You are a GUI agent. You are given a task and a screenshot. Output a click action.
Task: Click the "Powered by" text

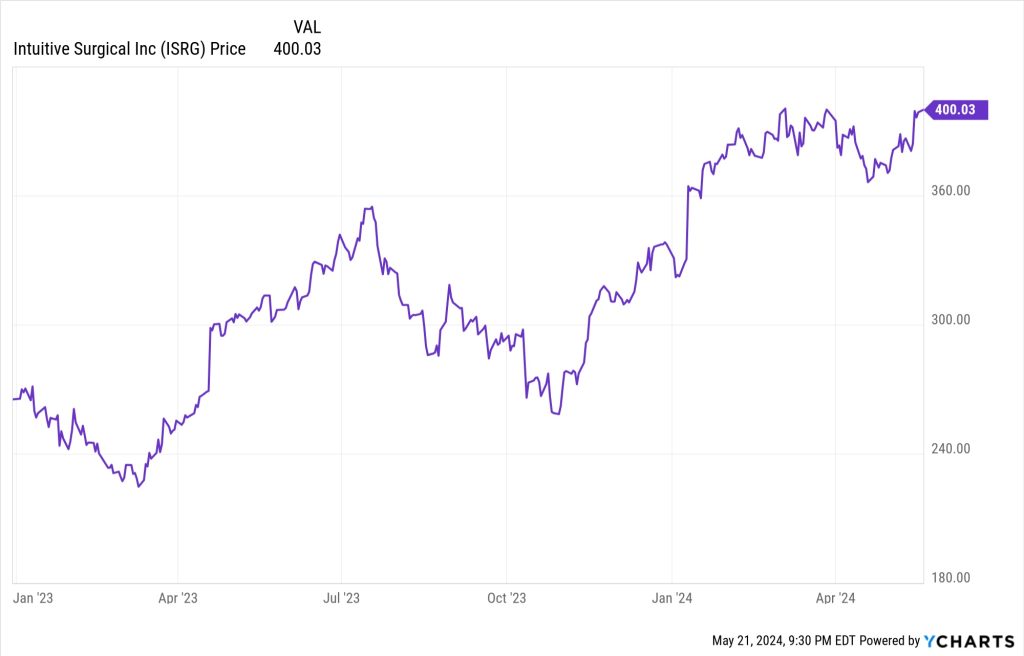click(890, 640)
